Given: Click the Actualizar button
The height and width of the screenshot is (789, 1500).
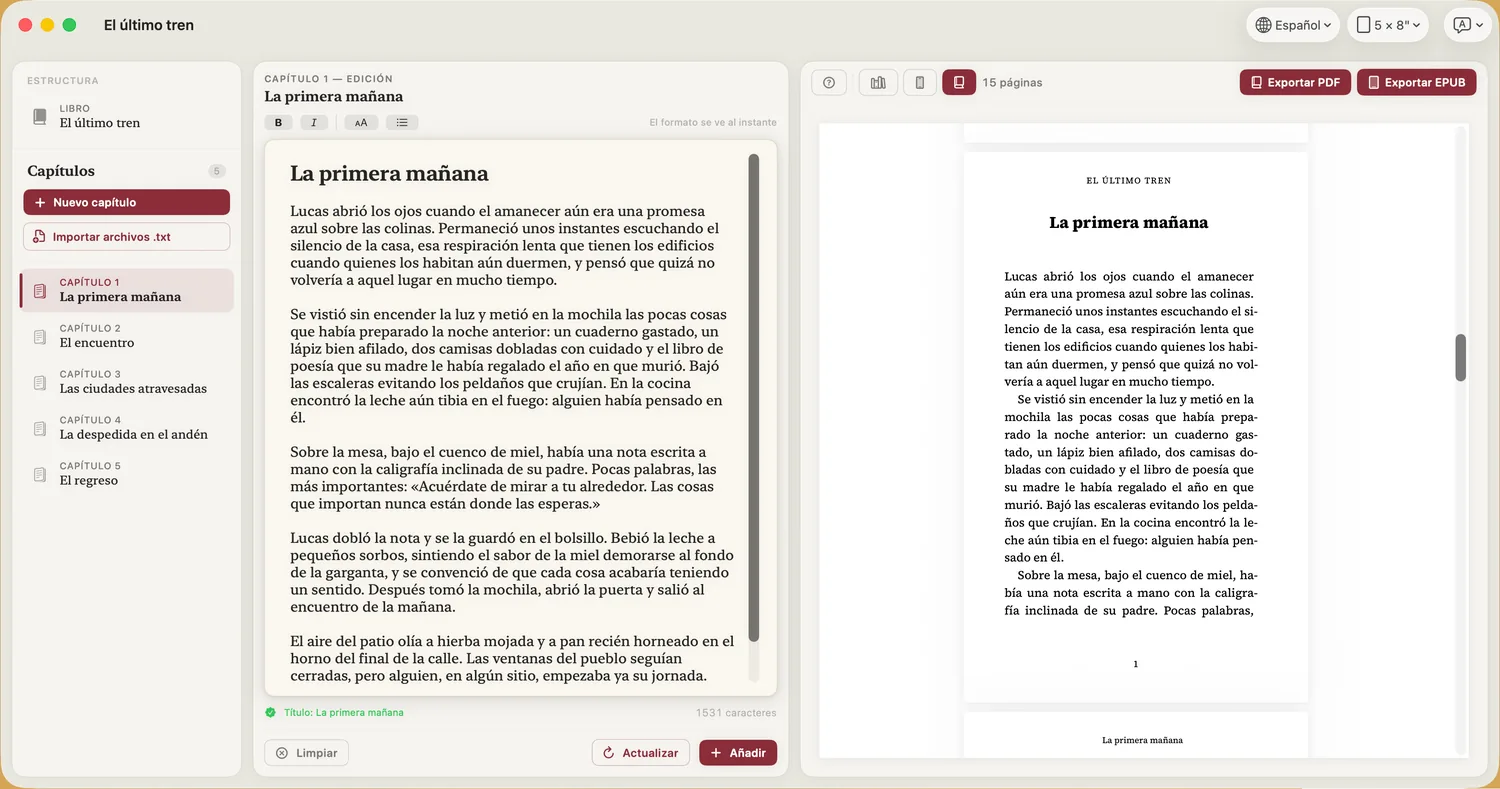Looking at the screenshot, I should 641,753.
